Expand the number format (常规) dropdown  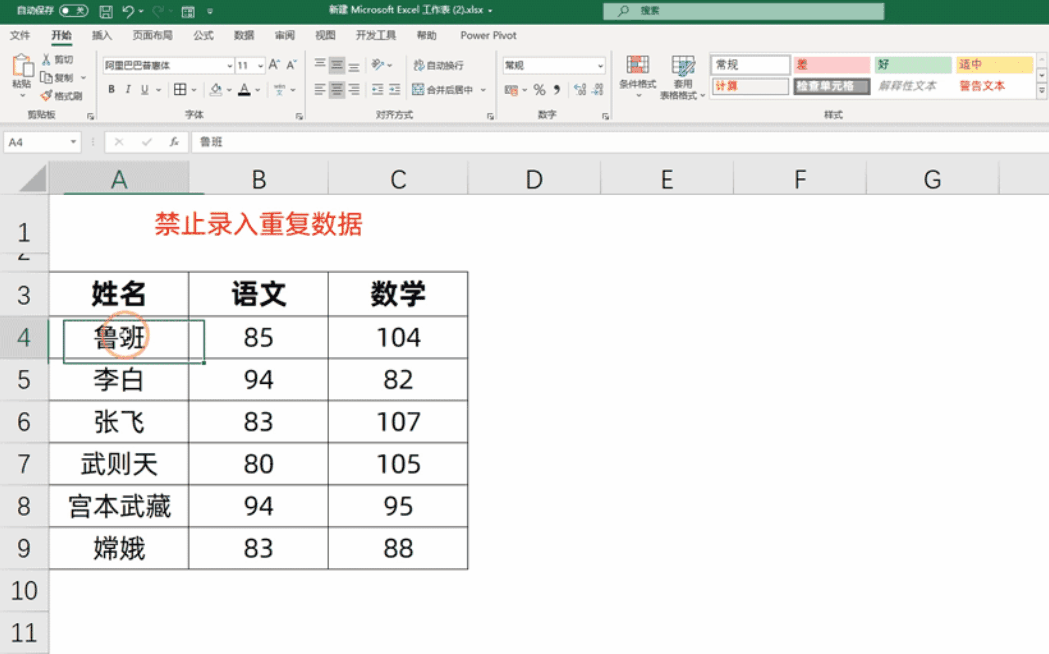[x=600, y=65]
